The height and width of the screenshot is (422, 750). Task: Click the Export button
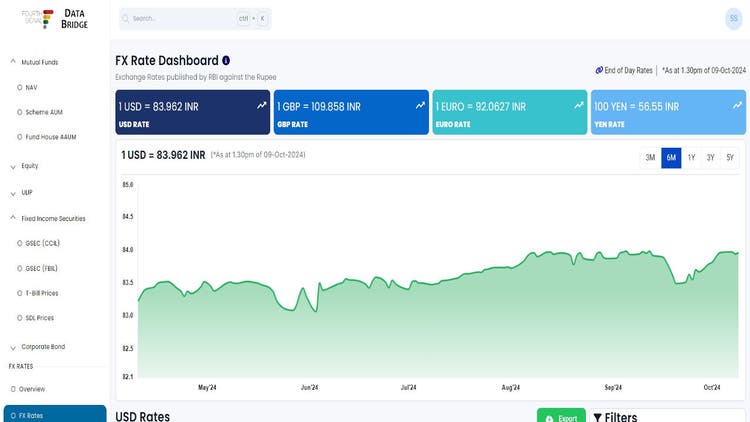(x=561, y=415)
